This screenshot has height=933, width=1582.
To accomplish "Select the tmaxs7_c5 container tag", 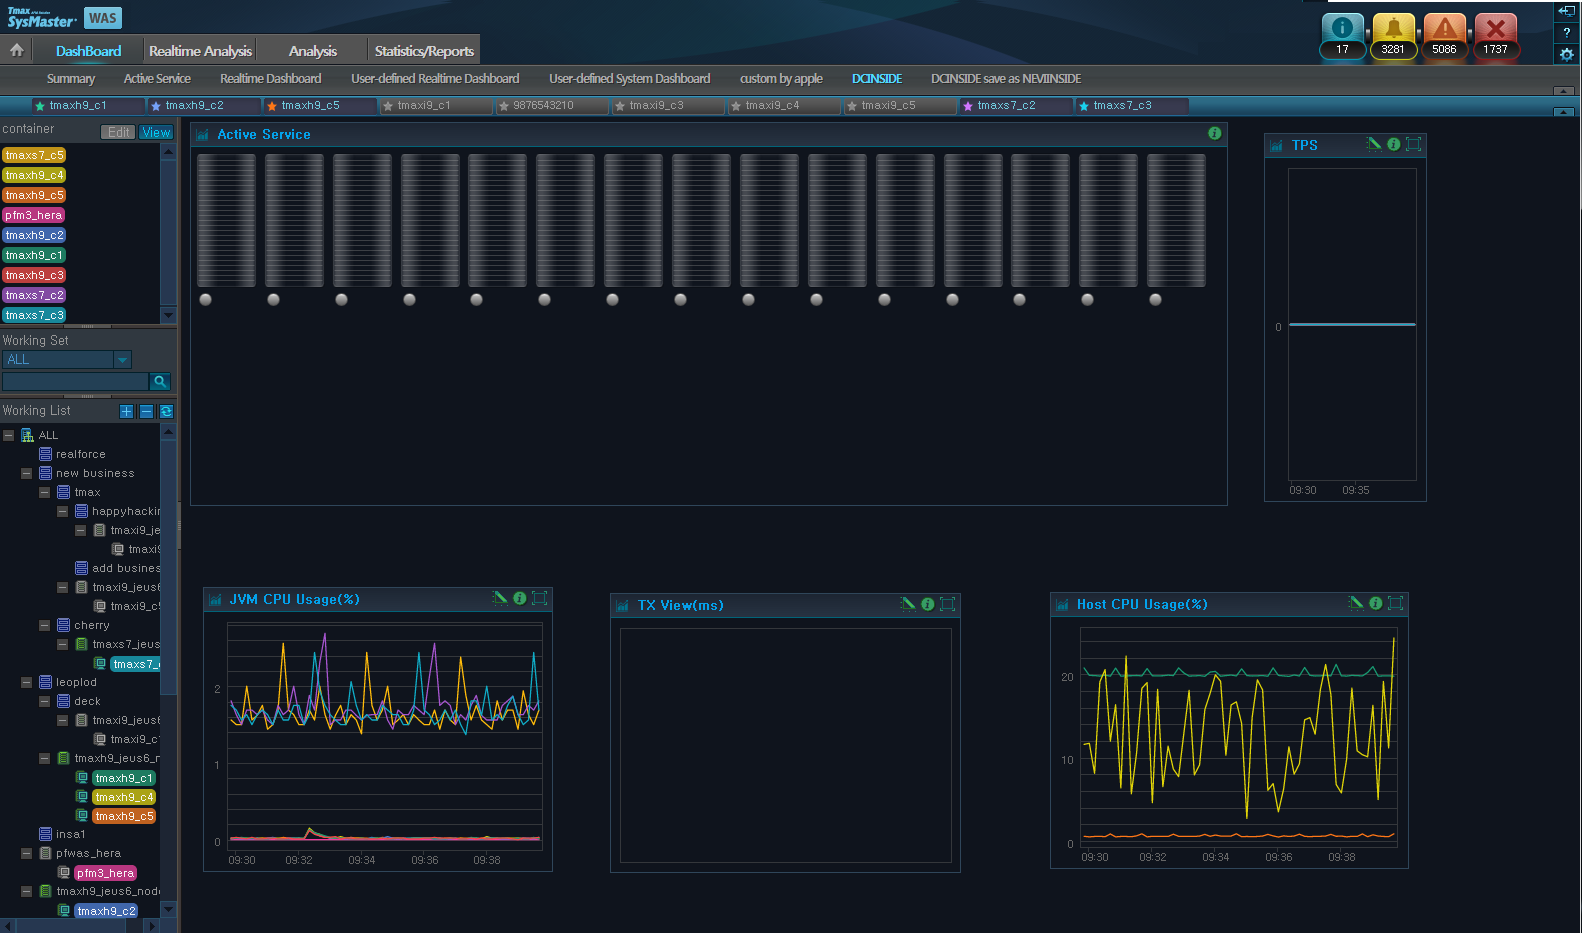I will click(34, 155).
